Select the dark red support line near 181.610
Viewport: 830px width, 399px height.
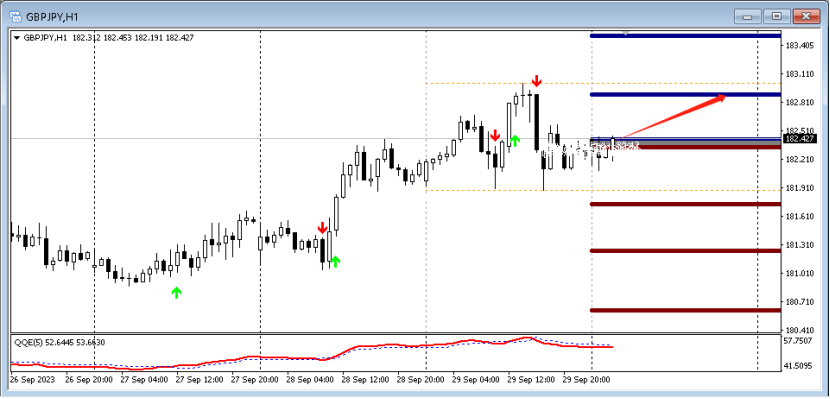tap(685, 204)
